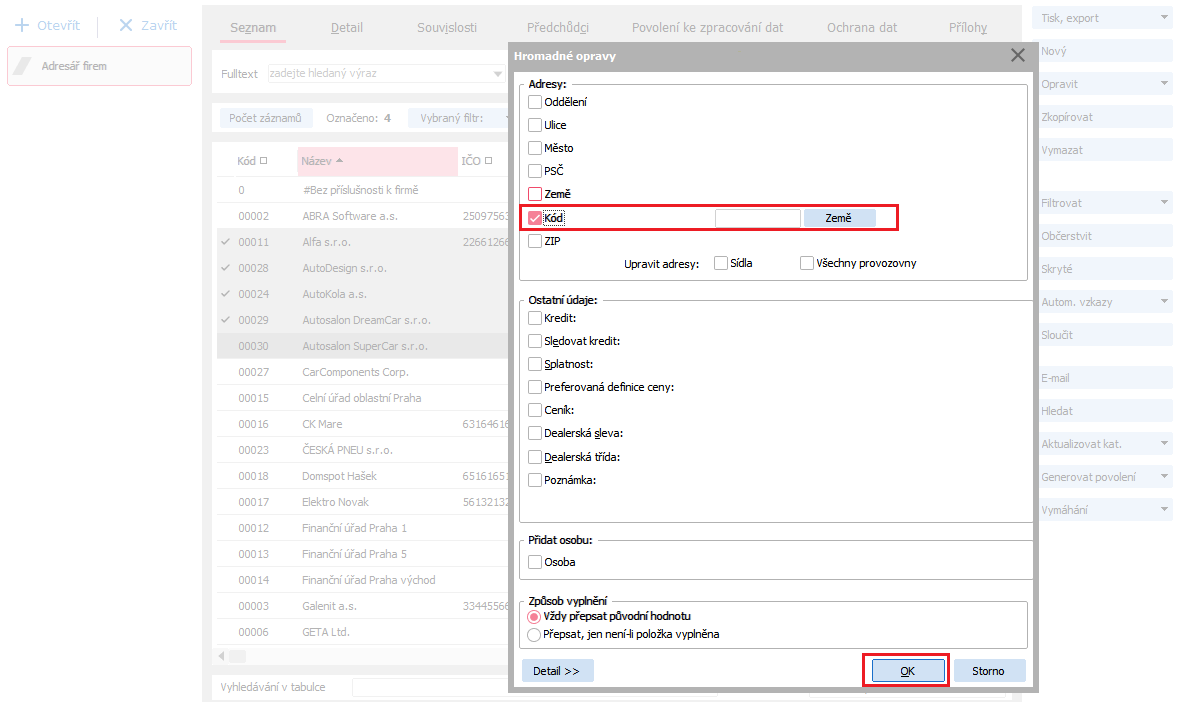The height and width of the screenshot is (702, 1182).
Task: Open the Detail tab
Action: click(x=347, y=28)
